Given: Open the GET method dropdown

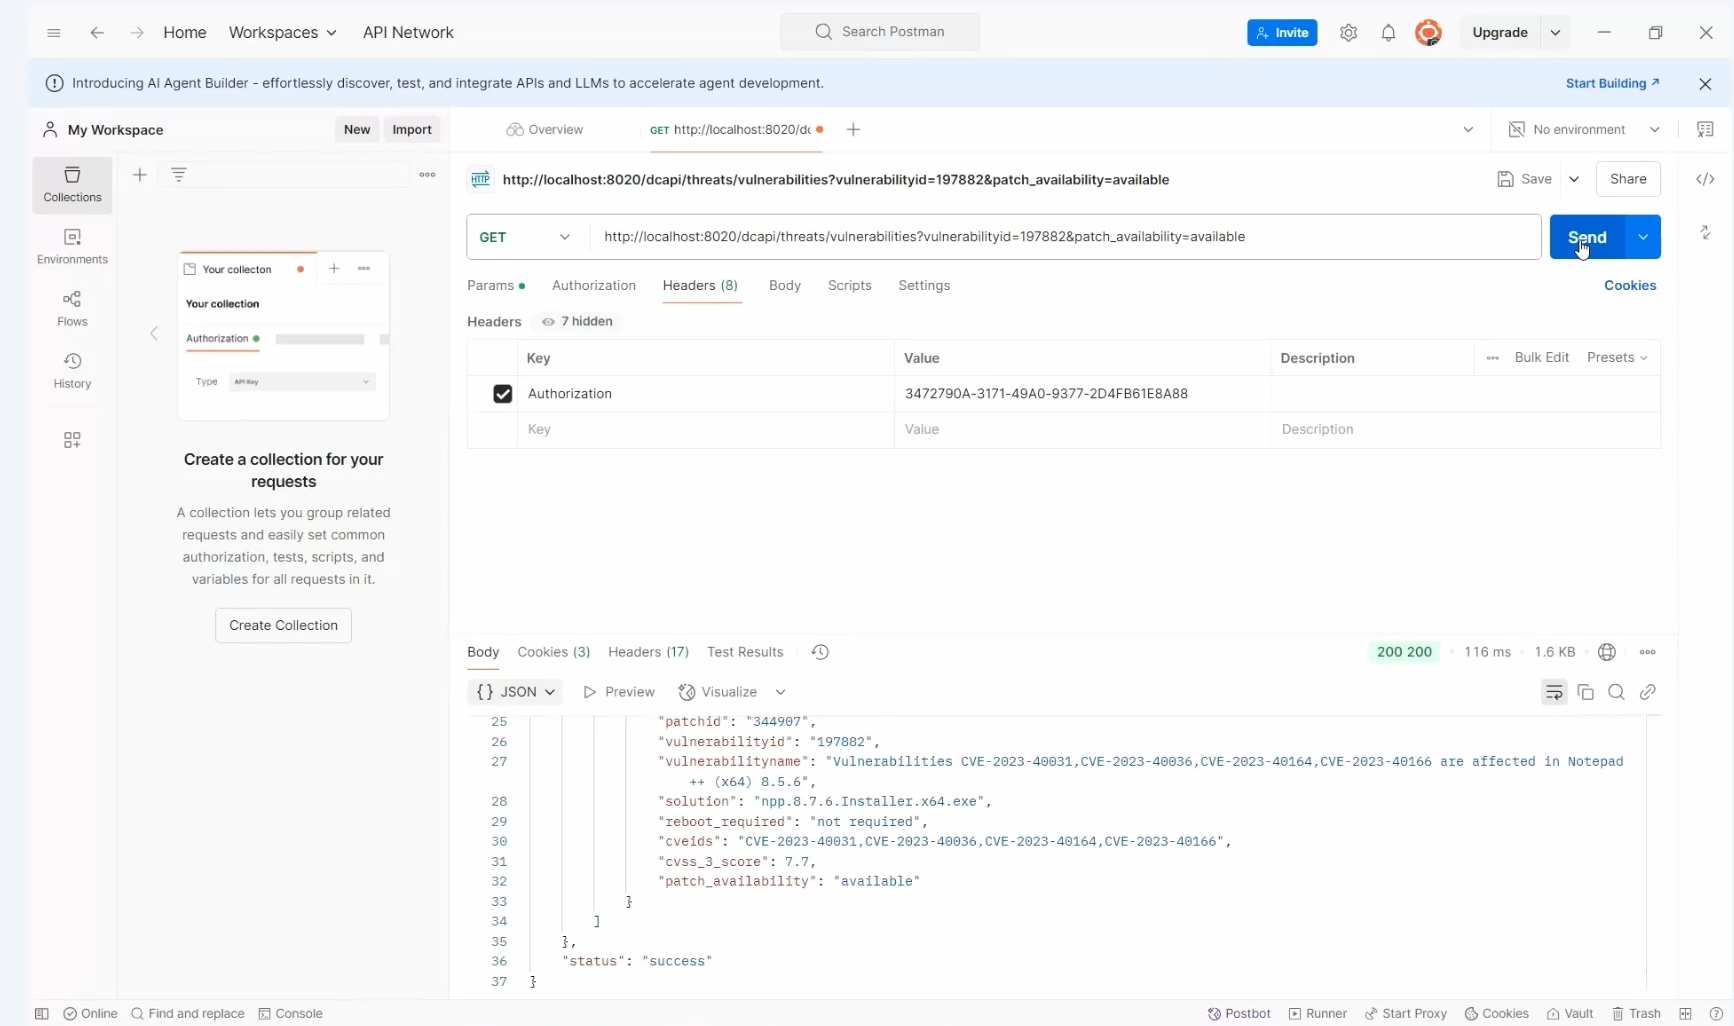Looking at the screenshot, I should [524, 237].
